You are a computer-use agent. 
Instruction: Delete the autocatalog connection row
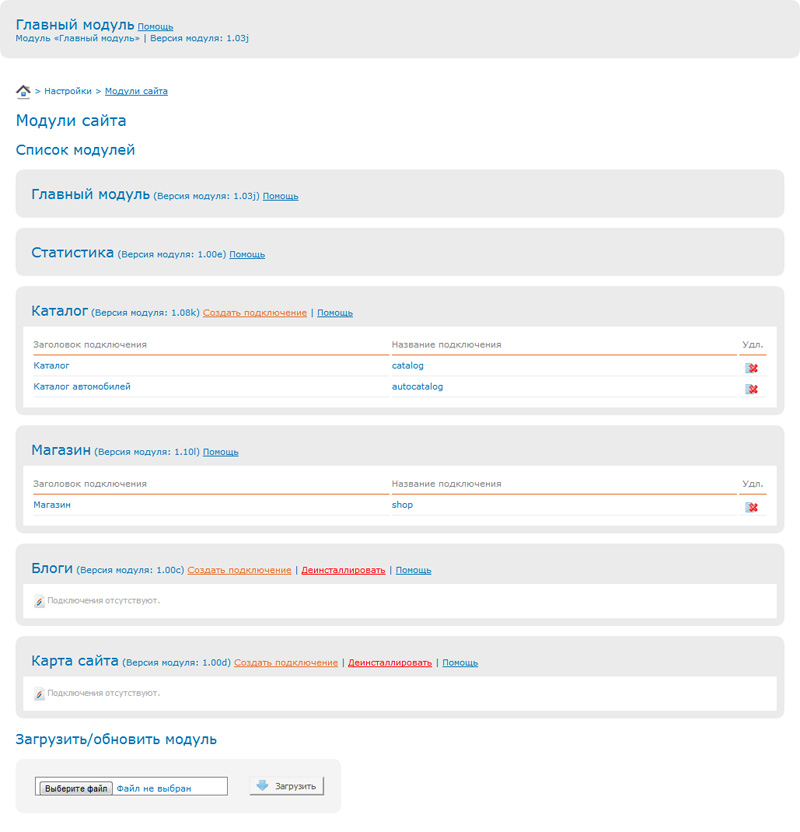coord(751,389)
